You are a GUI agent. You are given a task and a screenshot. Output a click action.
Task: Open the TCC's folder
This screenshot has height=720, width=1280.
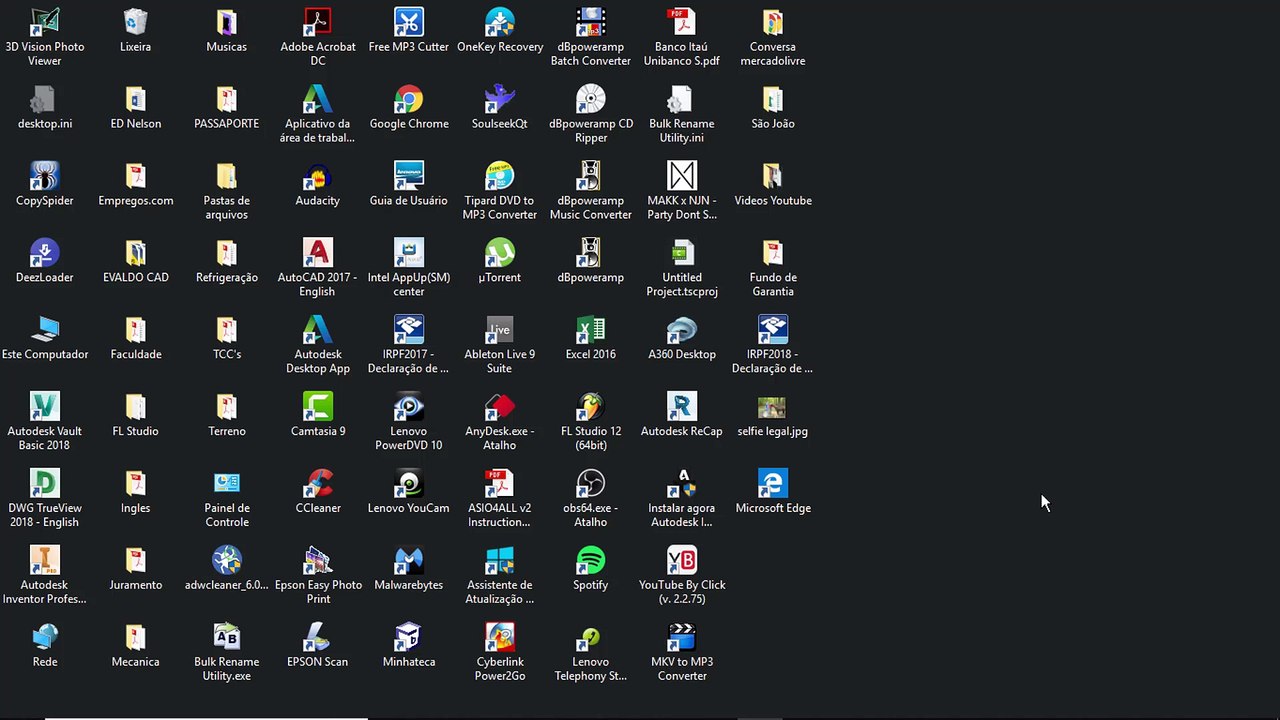[x=227, y=331]
